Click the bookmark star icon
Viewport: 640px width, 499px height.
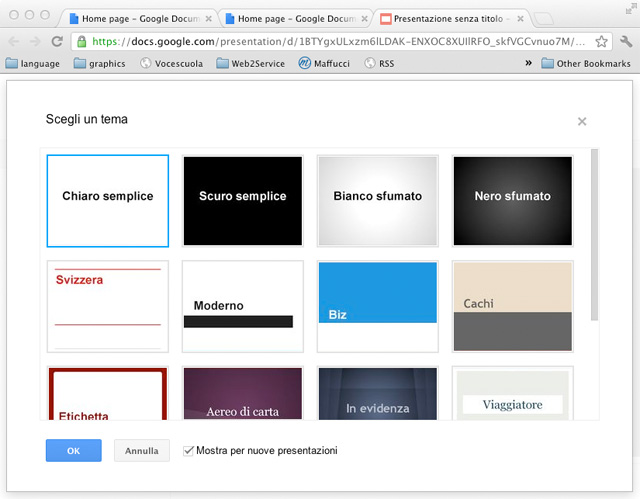click(x=601, y=41)
